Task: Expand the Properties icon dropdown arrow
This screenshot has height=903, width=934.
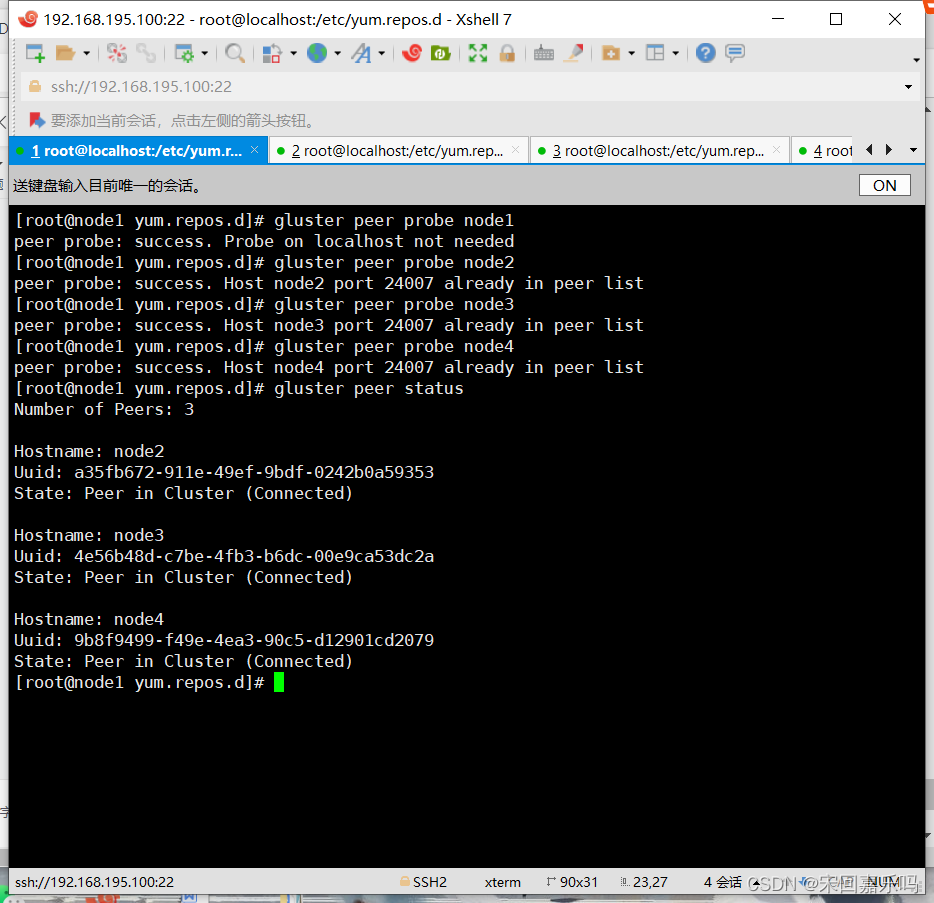Action: 204,54
